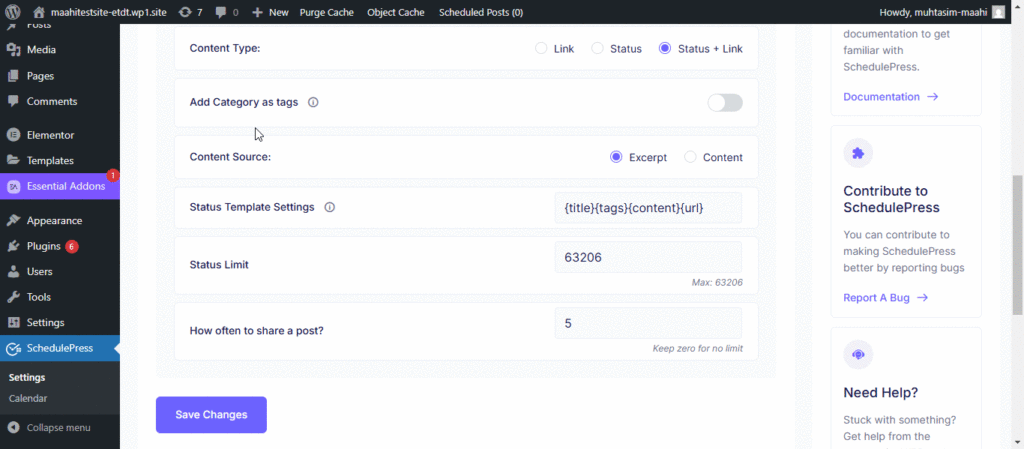Open Calendar submenu under SchedulePress
The width and height of the screenshot is (1024, 449).
click(28, 398)
